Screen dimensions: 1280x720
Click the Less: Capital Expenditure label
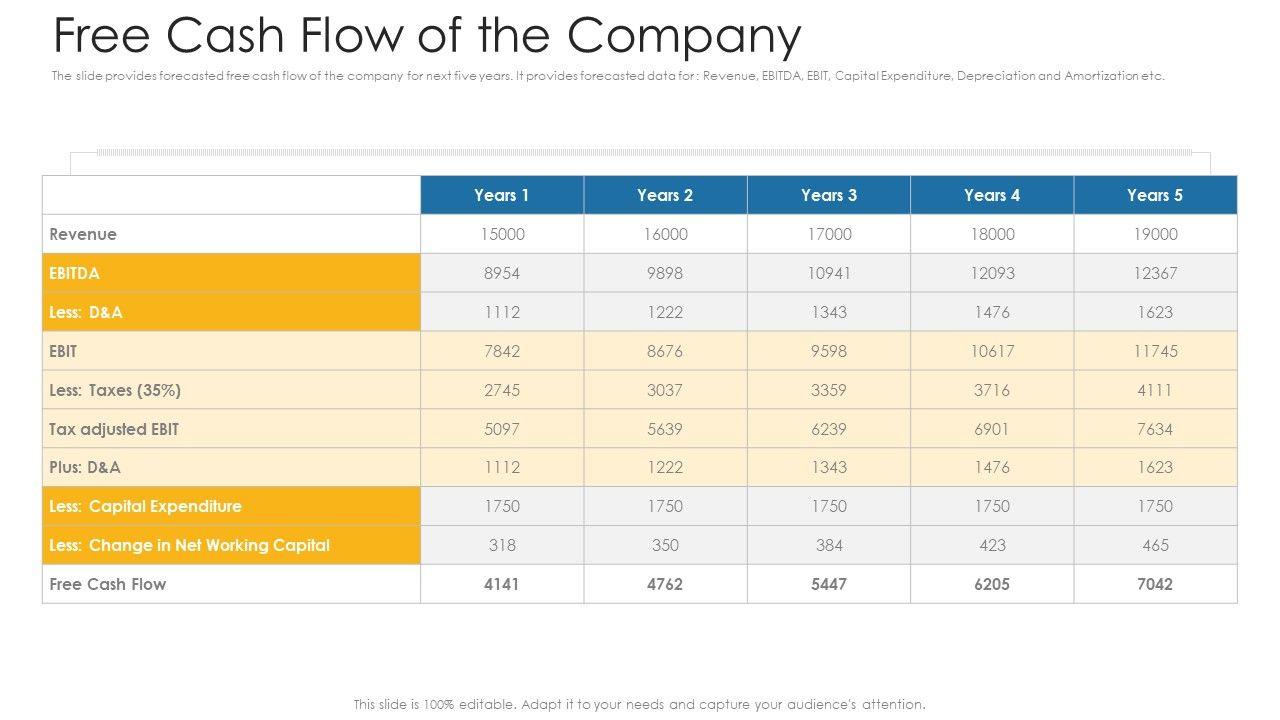pyautogui.click(x=145, y=506)
